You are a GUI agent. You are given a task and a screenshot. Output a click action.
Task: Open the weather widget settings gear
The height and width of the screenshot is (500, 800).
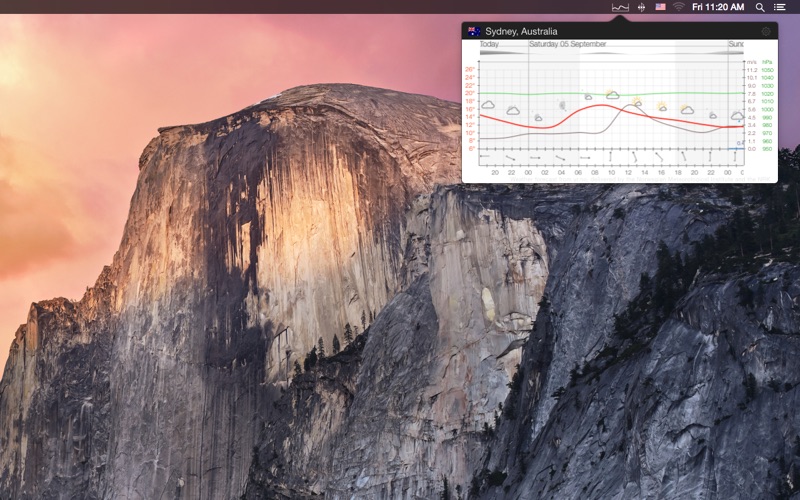point(766,31)
